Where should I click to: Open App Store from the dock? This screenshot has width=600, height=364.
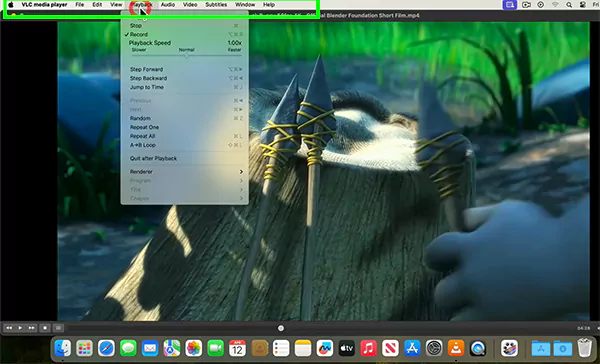(412, 348)
